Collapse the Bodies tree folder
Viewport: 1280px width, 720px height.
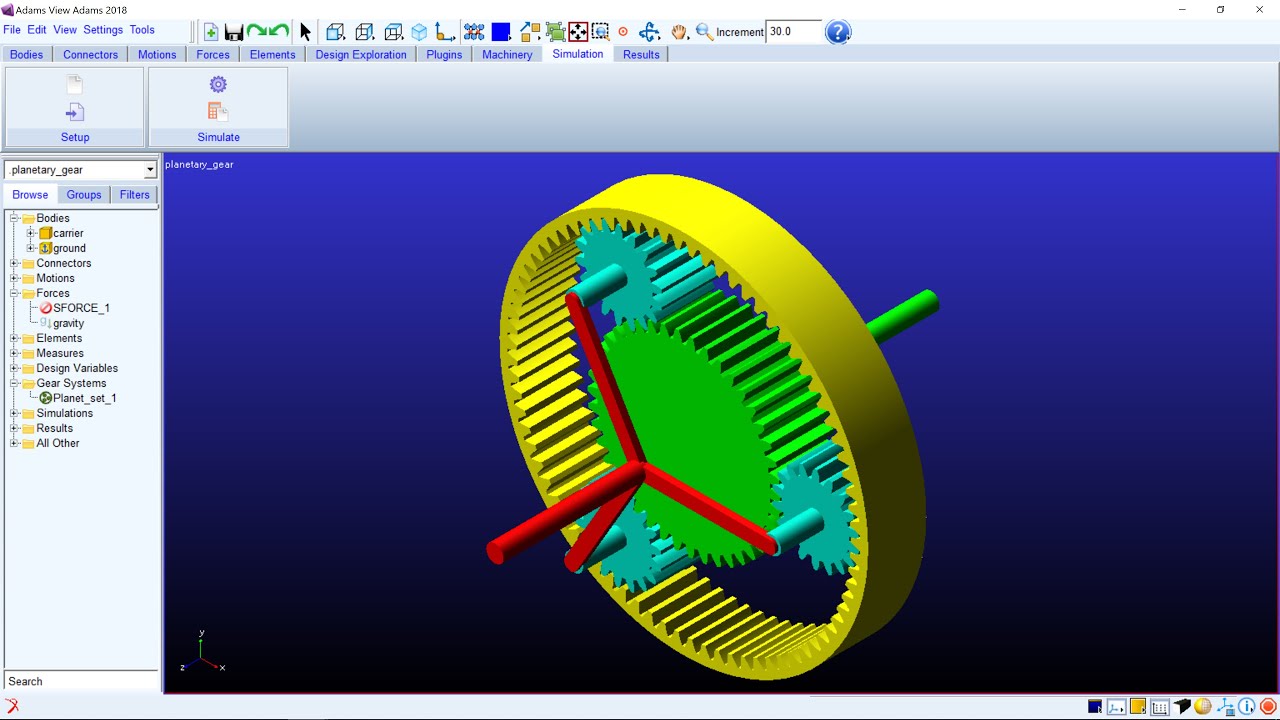coord(15,218)
